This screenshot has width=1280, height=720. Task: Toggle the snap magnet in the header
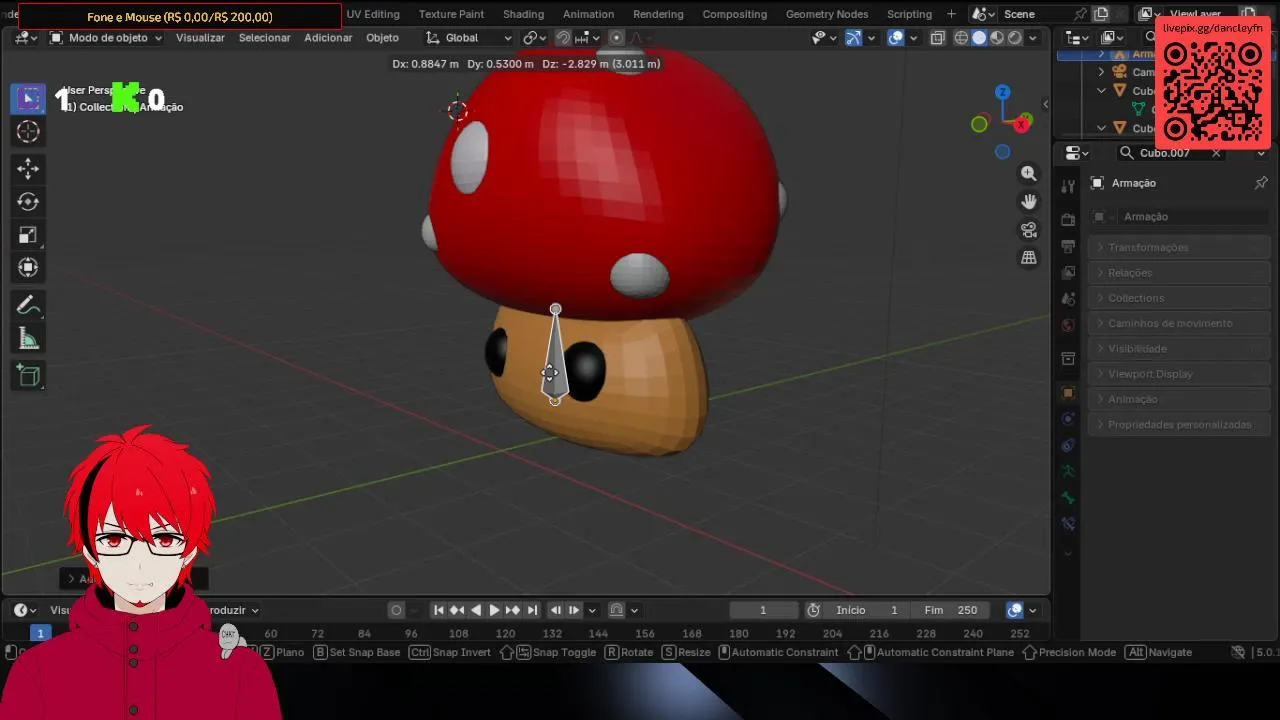(x=563, y=38)
